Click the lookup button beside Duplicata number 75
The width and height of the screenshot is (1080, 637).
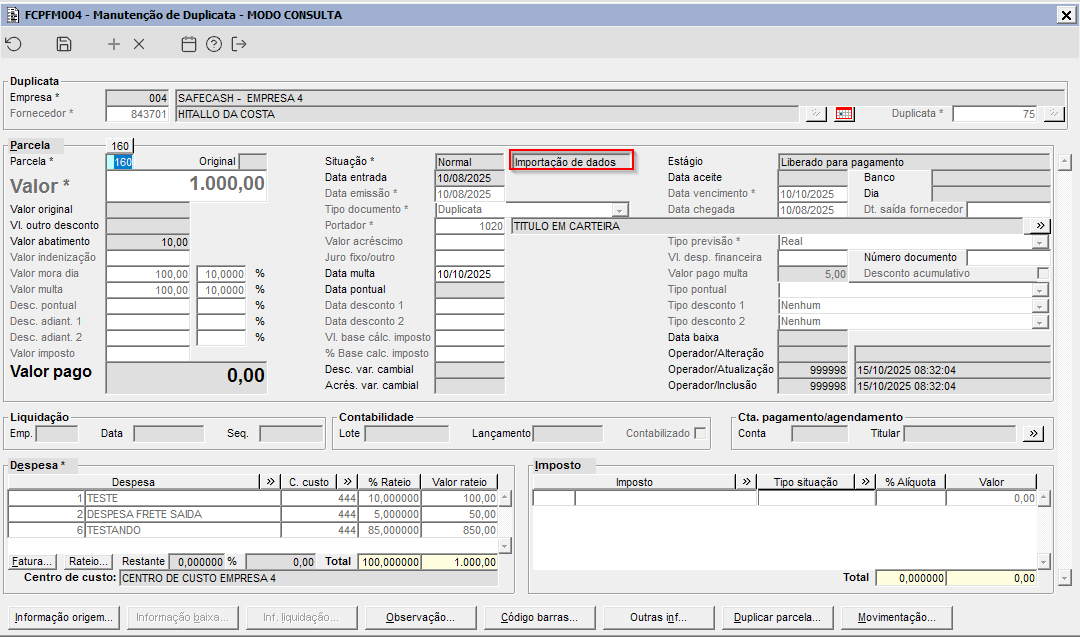[x=1054, y=114]
